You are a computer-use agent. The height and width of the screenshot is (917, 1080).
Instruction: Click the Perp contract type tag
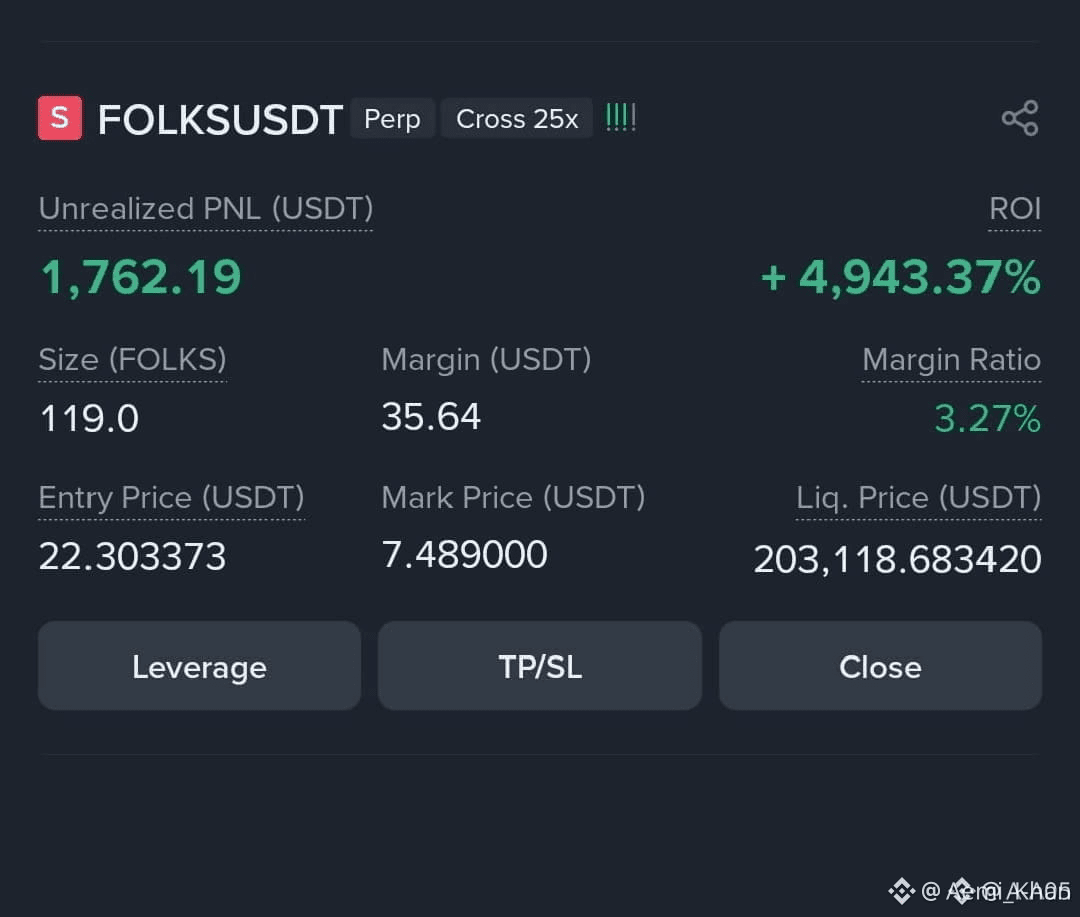tap(392, 119)
